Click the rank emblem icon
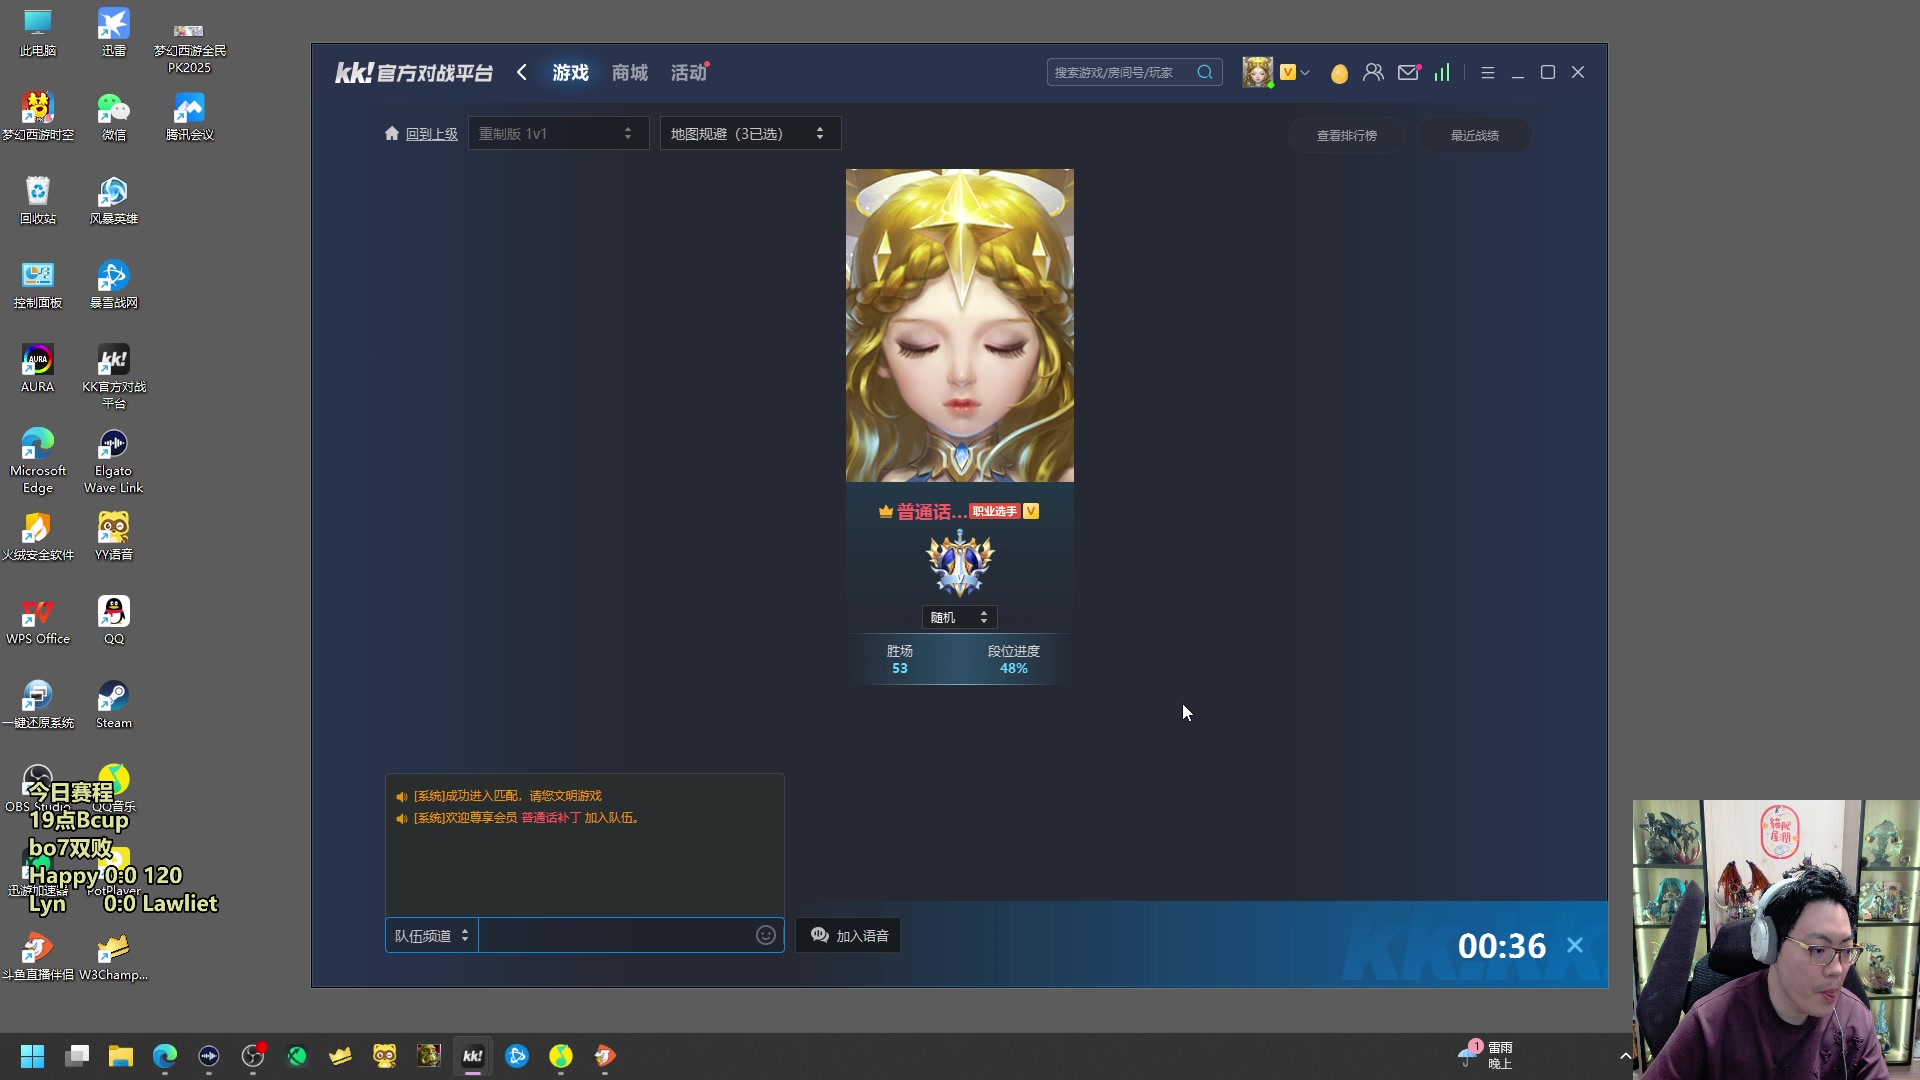Screen dimensions: 1920x1080 960,563
